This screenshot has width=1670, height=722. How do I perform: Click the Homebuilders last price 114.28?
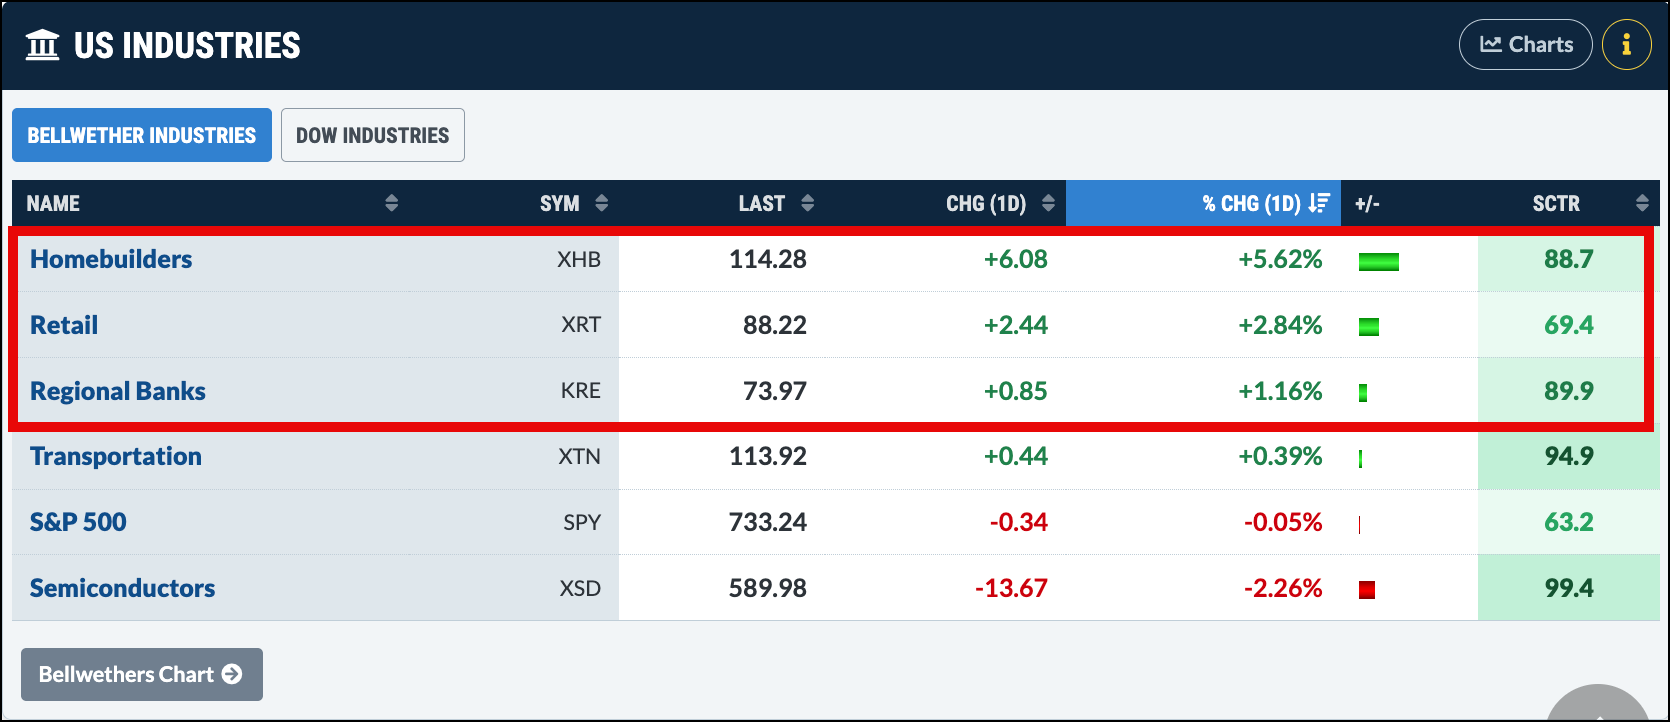pos(768,259)
